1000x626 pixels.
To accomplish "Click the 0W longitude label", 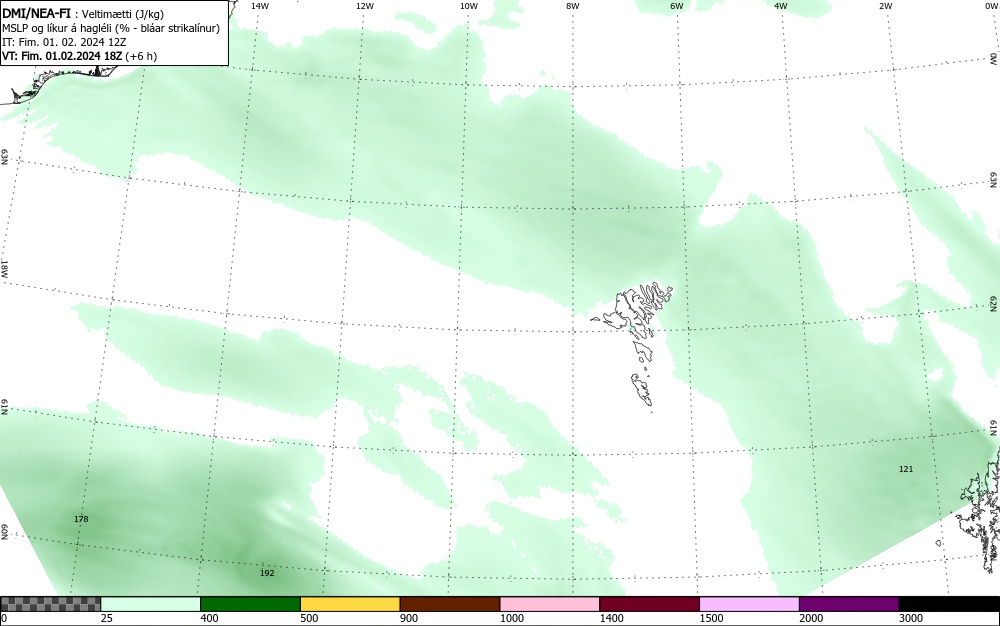I will 990,6.
